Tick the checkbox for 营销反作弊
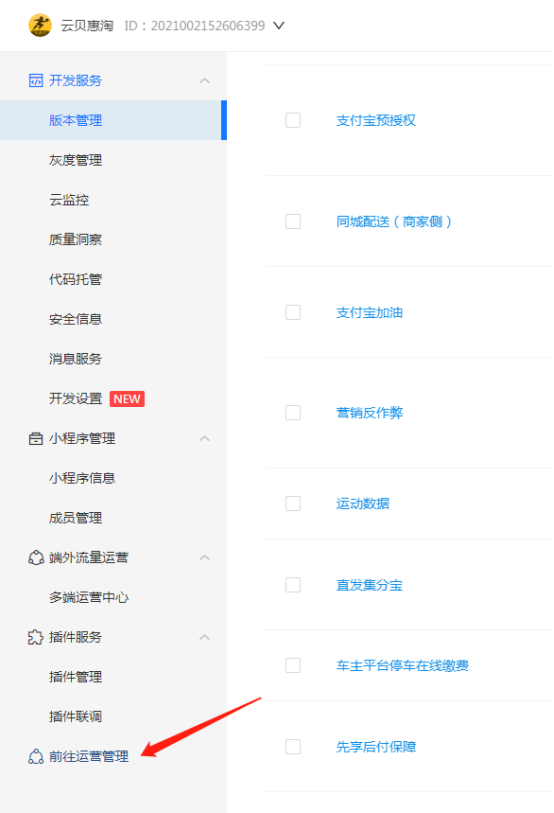The image size is (554, 813). [x=293, y=413]
